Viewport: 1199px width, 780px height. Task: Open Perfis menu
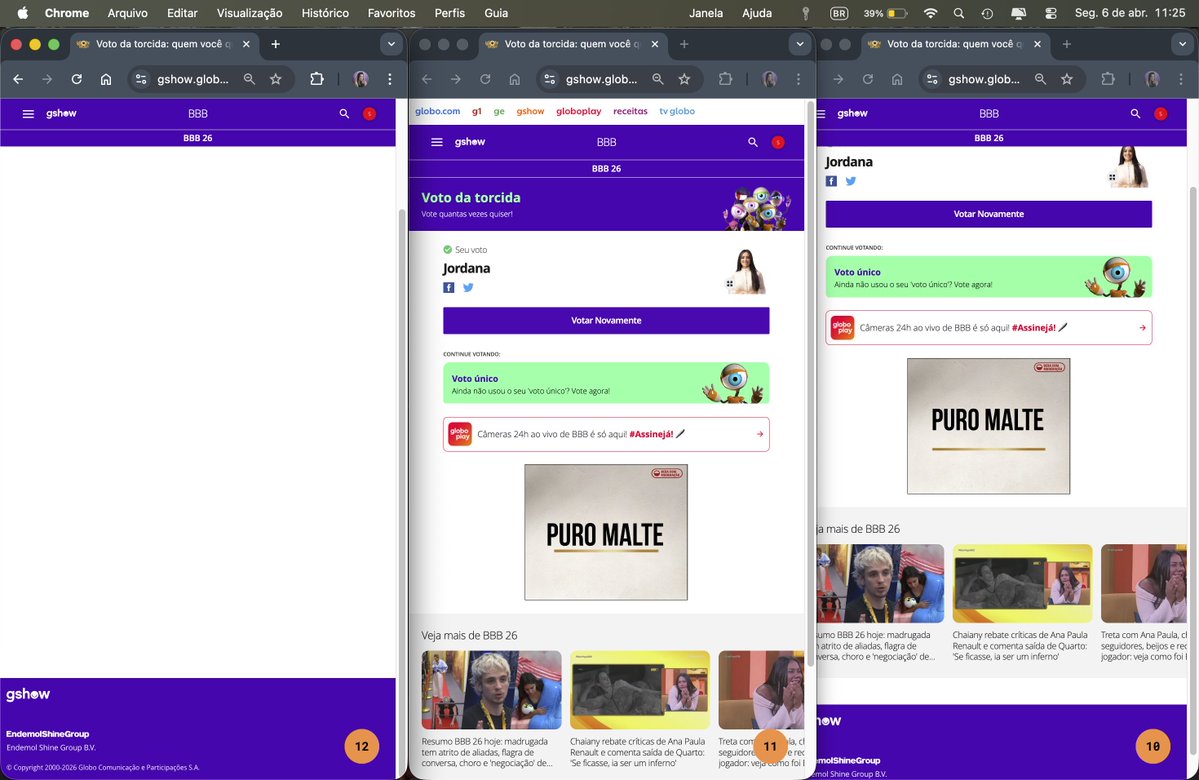point(450,13)
